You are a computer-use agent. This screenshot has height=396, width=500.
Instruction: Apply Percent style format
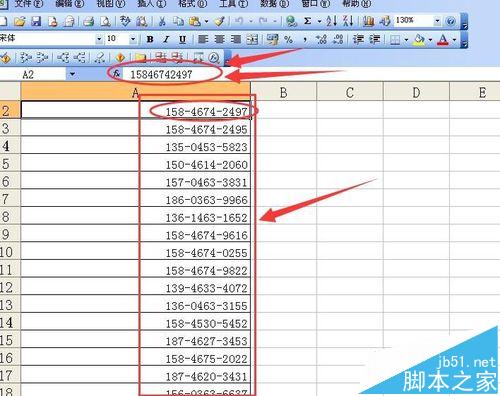[289, 40]
